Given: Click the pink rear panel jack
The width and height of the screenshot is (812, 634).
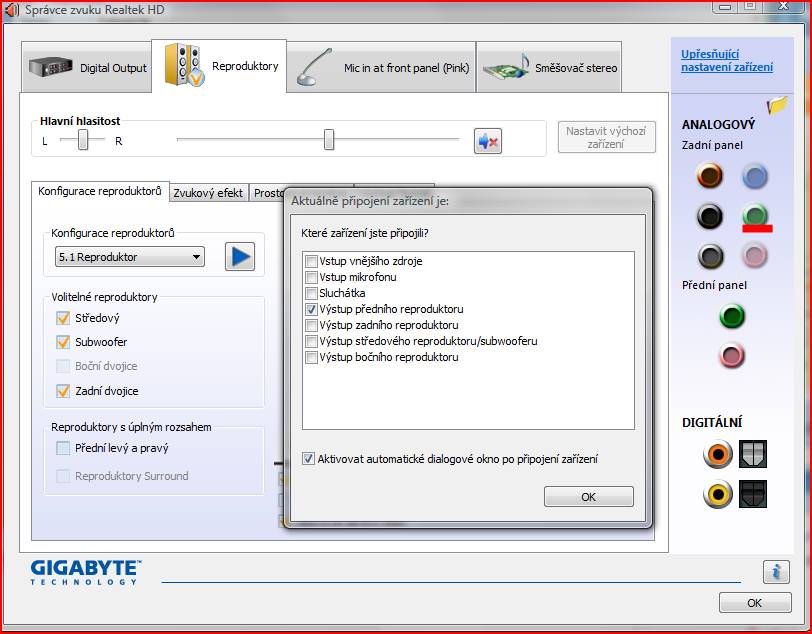Looking at the screenshot, I should click(x=755, y=256).
